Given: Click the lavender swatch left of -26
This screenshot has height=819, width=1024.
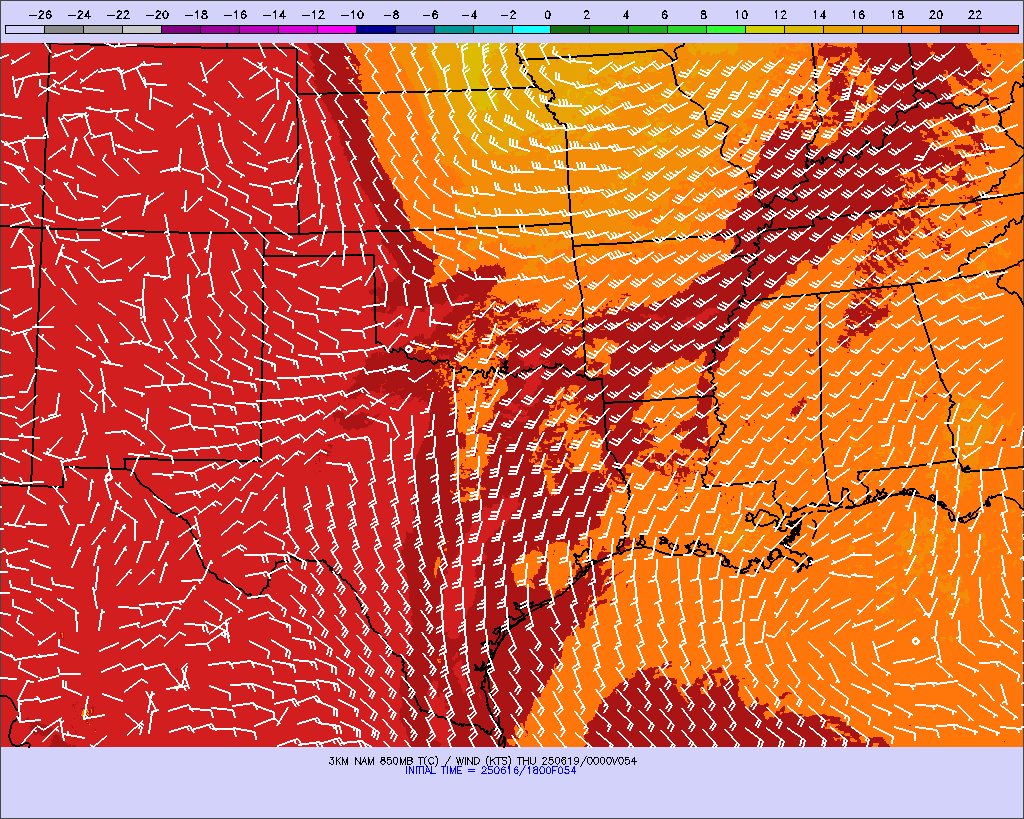Looking at the screenshot, I should (x=25, y=29).
